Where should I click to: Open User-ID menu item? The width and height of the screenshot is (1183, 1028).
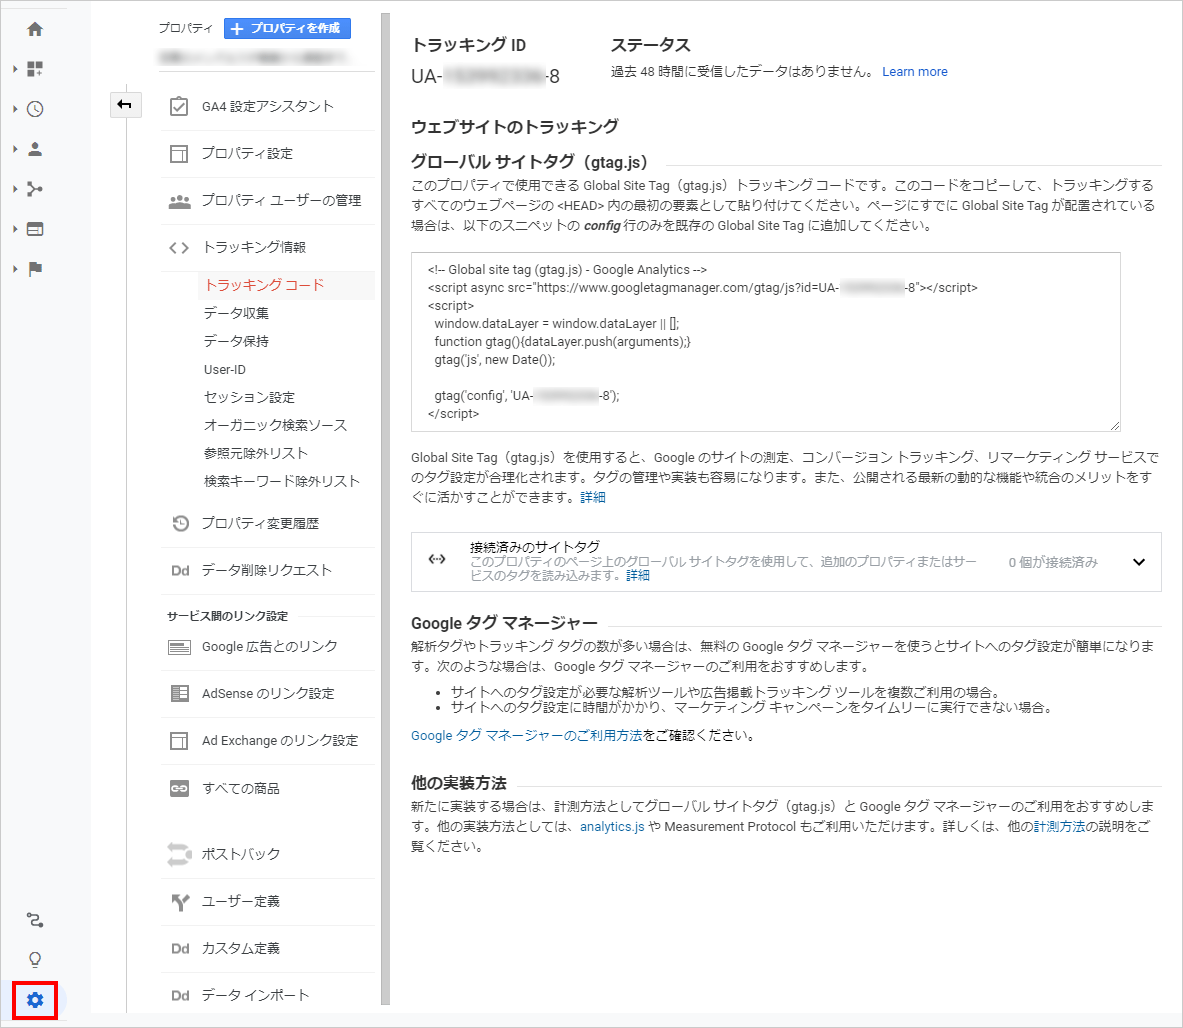point(225,370)
